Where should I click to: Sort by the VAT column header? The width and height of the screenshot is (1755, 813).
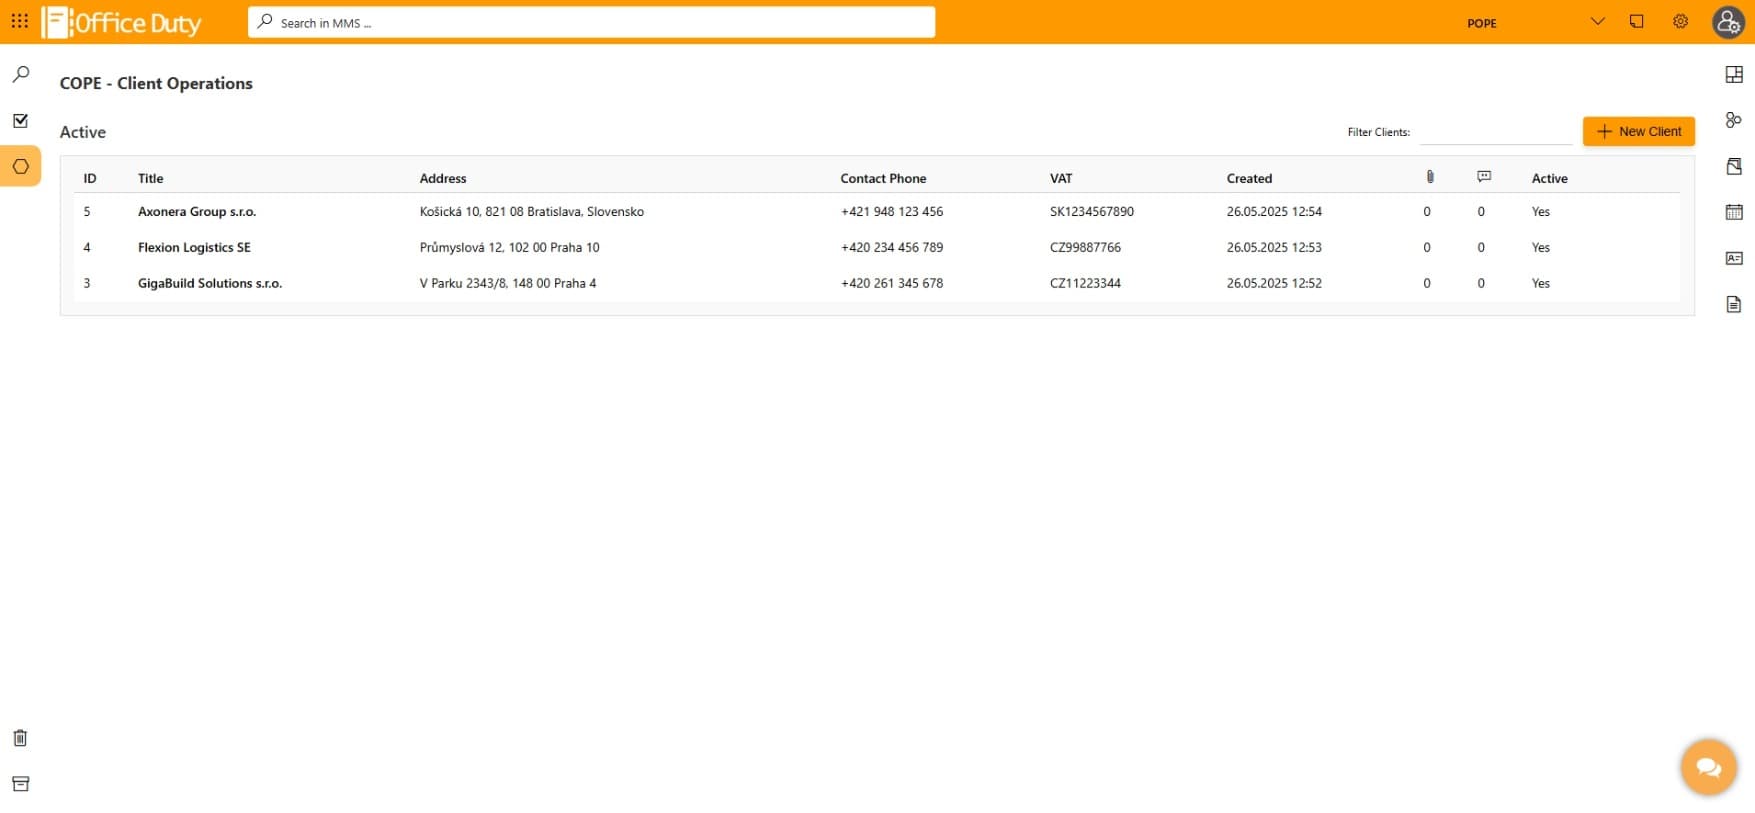[x=1061, y=178]
